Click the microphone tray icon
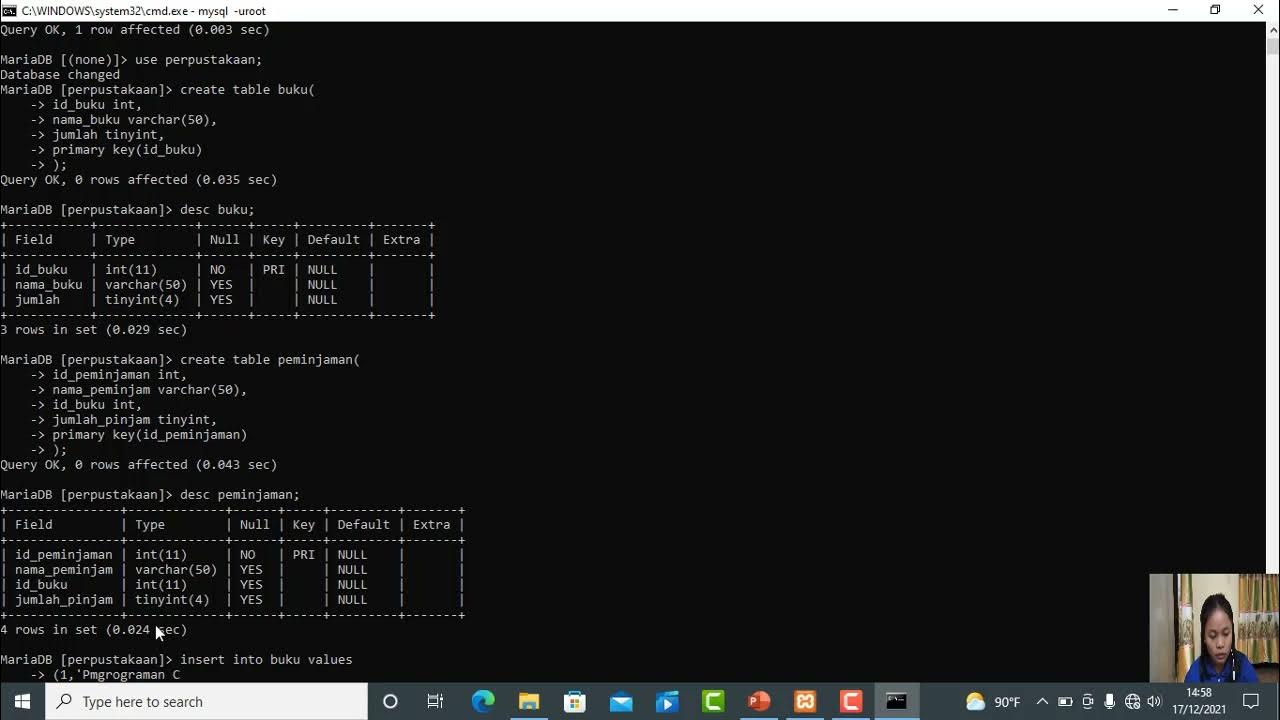The width and height of the screenshot is (1280, 720). [1110, 702]
